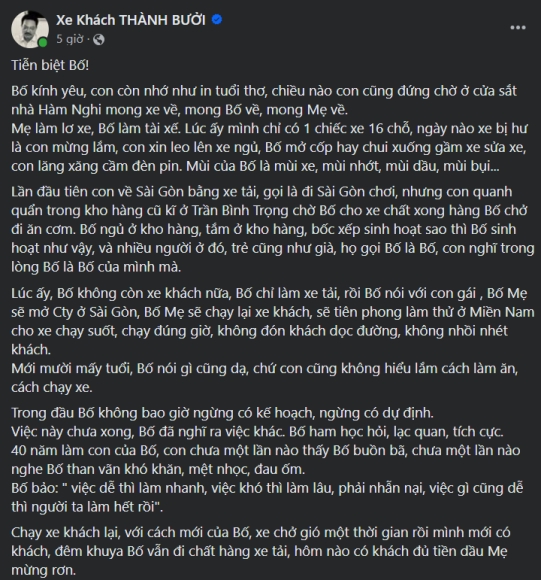Click the line starting "Mẹ làm lơ xe"
Viewport: 541px width, 580px height.
[269, 129]
